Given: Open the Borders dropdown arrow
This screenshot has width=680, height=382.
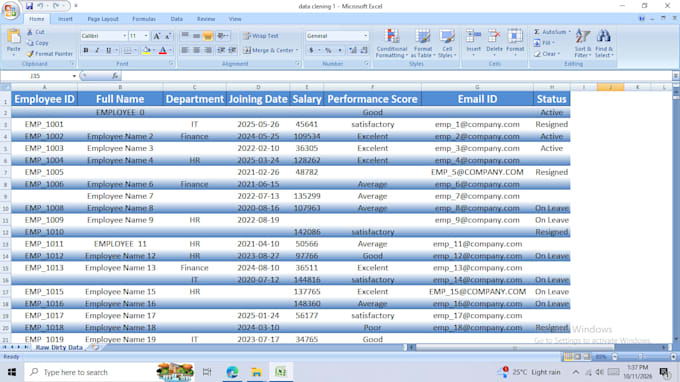Looking at the screenshot, I should coord(135,51).
